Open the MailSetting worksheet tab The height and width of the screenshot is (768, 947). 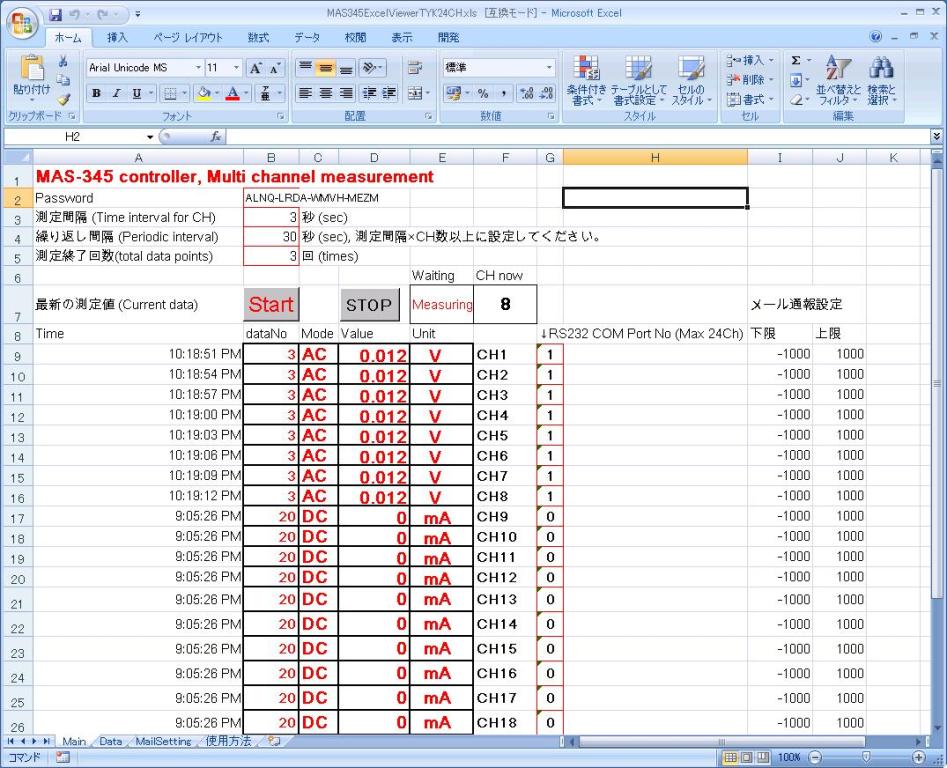pyautogui.click(x=163, y=741)
